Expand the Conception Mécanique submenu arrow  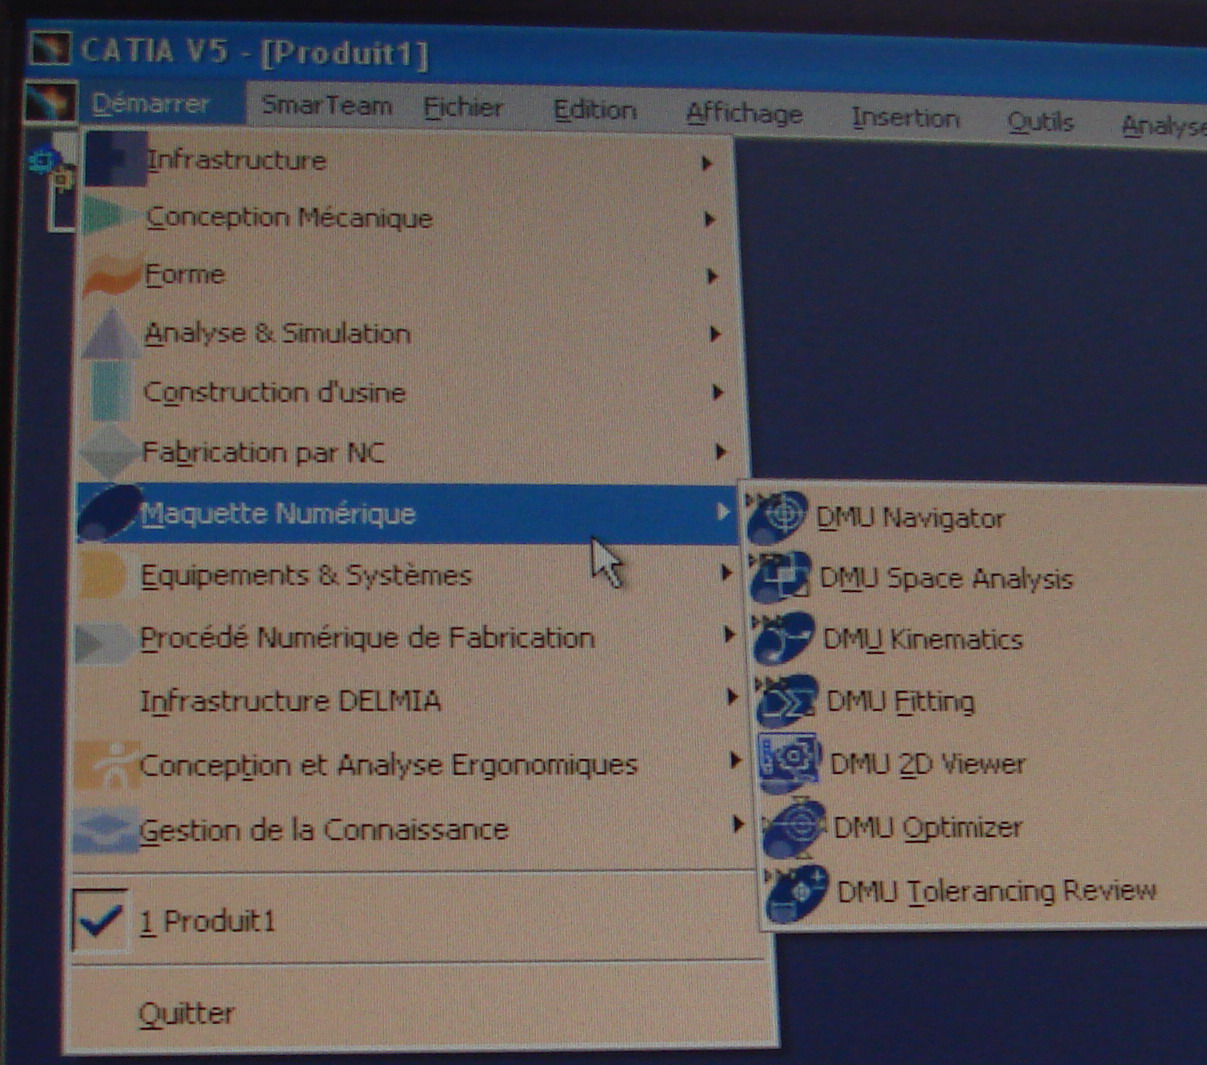(x=709, y=219)
